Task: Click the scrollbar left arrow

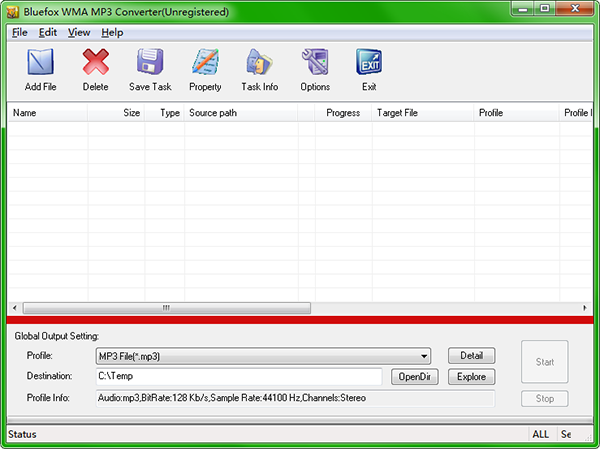Action: click(x=15, y=308)
